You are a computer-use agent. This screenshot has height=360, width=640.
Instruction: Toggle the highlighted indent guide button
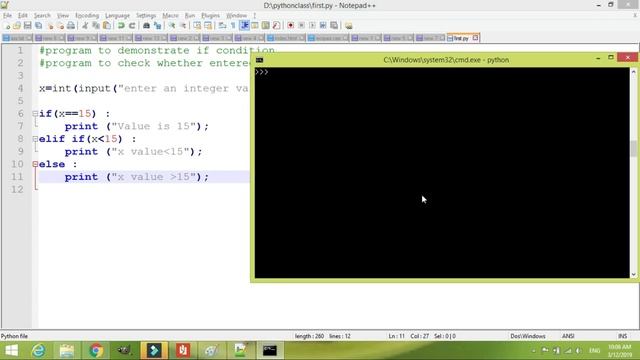coord(244,26)
